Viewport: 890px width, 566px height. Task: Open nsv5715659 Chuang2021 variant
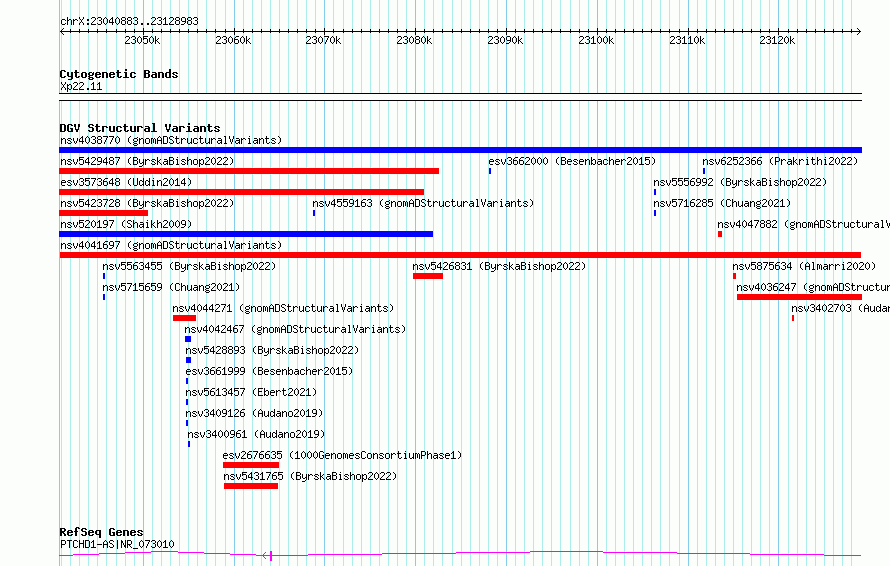(171, 287)
